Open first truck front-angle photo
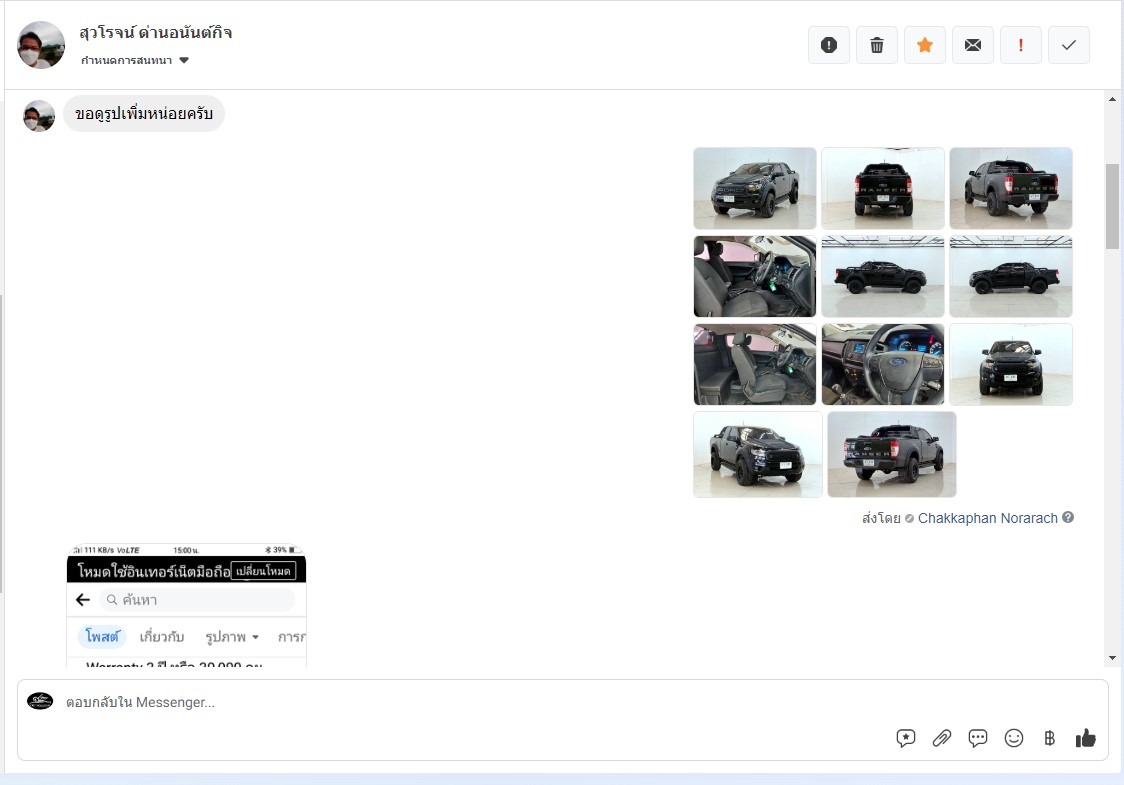This screenshot has width=1124, height=785. tap(755, 189)
